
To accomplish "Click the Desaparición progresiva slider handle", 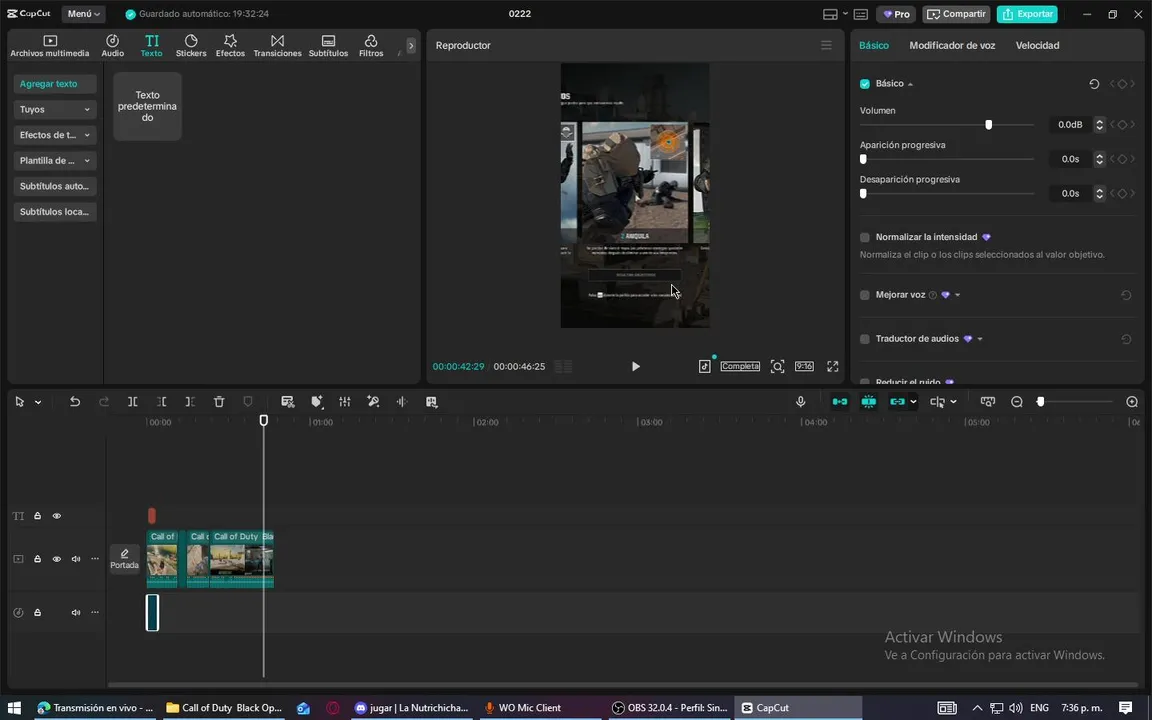I will point(863,193).
